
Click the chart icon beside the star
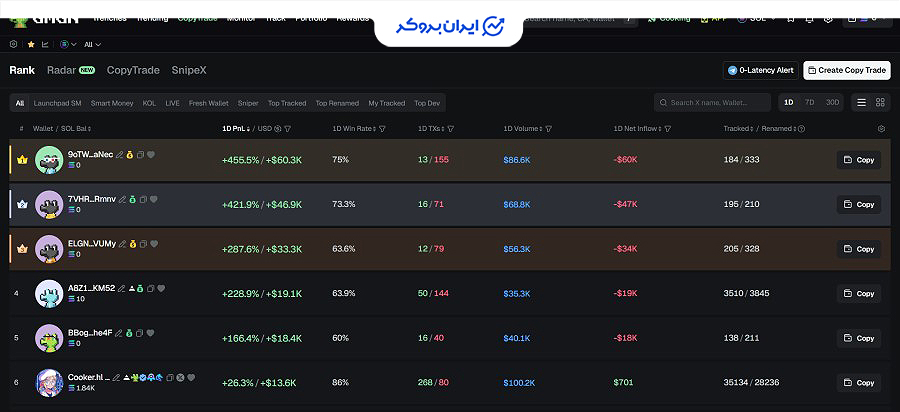pos(45,44)
